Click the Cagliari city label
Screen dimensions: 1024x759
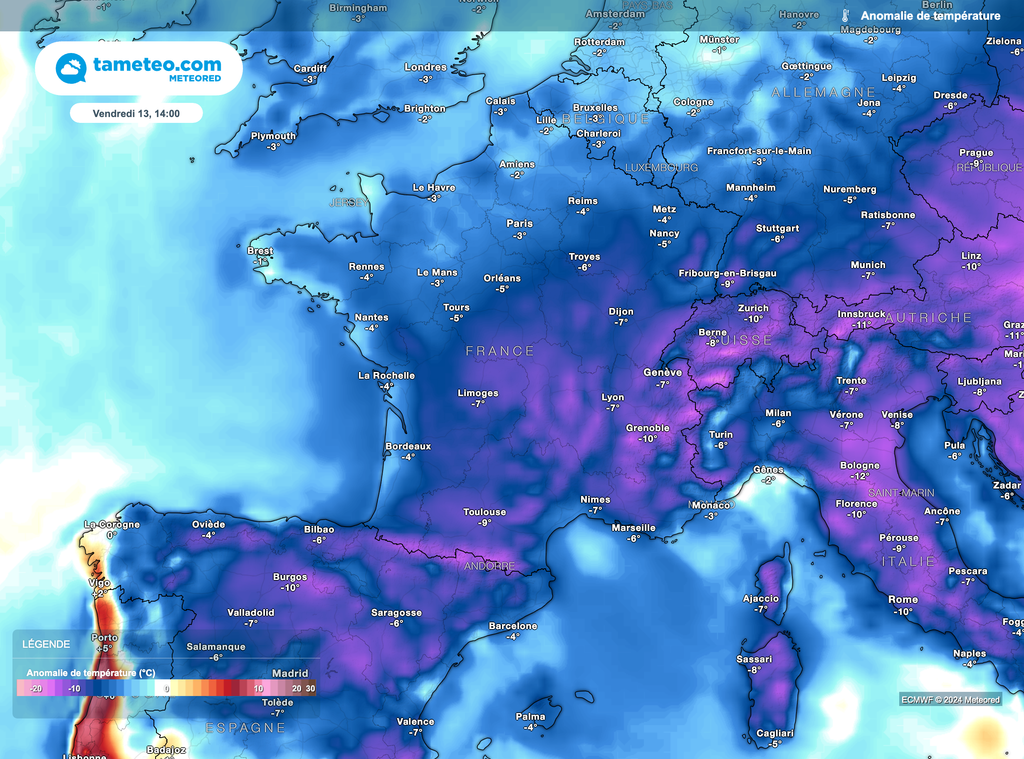(775, 733)
